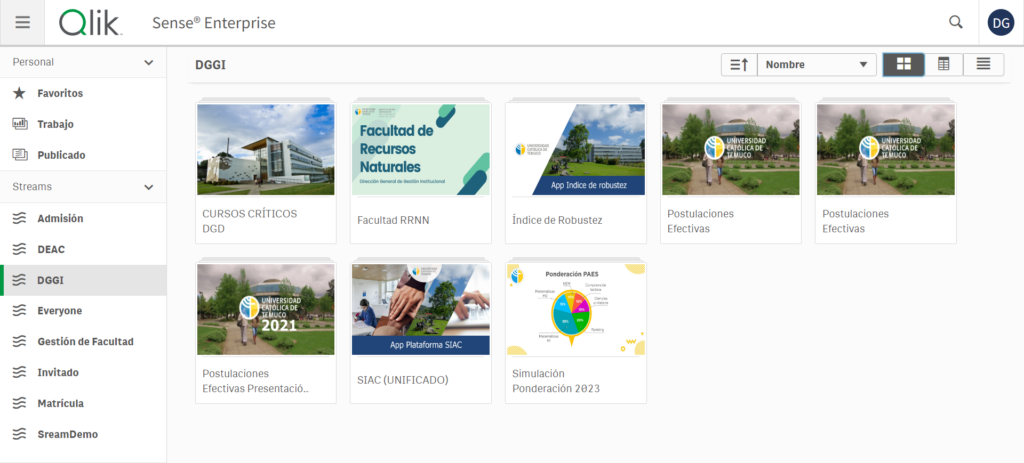Click the stream icon next to SreamDemo

pyautogui.click(x=20, y=434)
